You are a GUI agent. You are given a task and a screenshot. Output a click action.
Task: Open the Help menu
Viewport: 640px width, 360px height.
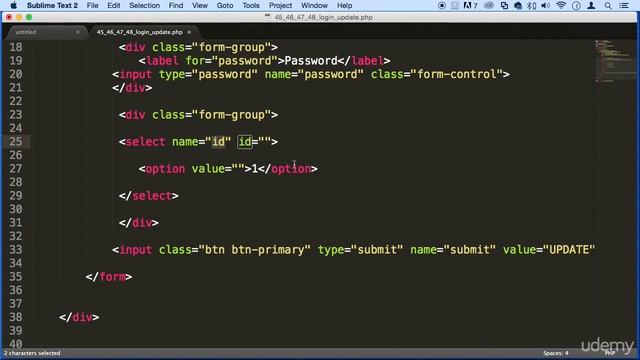[x=344, y=6]
